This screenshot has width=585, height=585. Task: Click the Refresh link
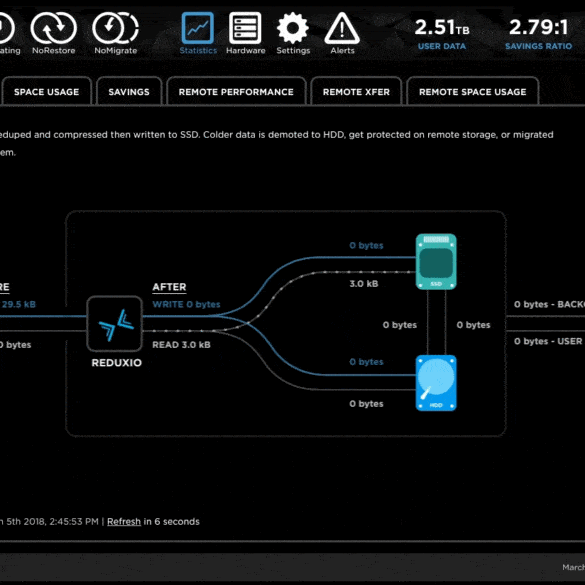pyautogui.click(x=124, y=522)
